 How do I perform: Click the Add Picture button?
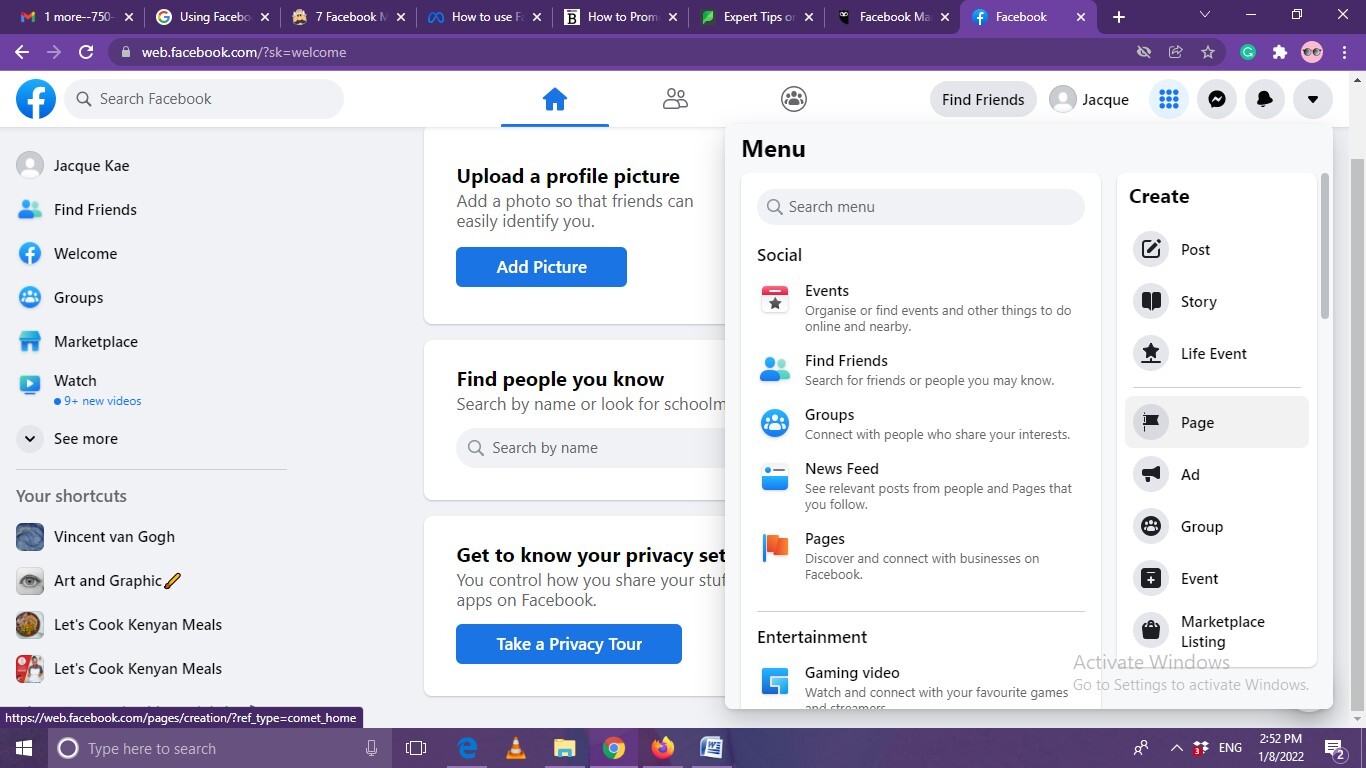pos(541,267)
